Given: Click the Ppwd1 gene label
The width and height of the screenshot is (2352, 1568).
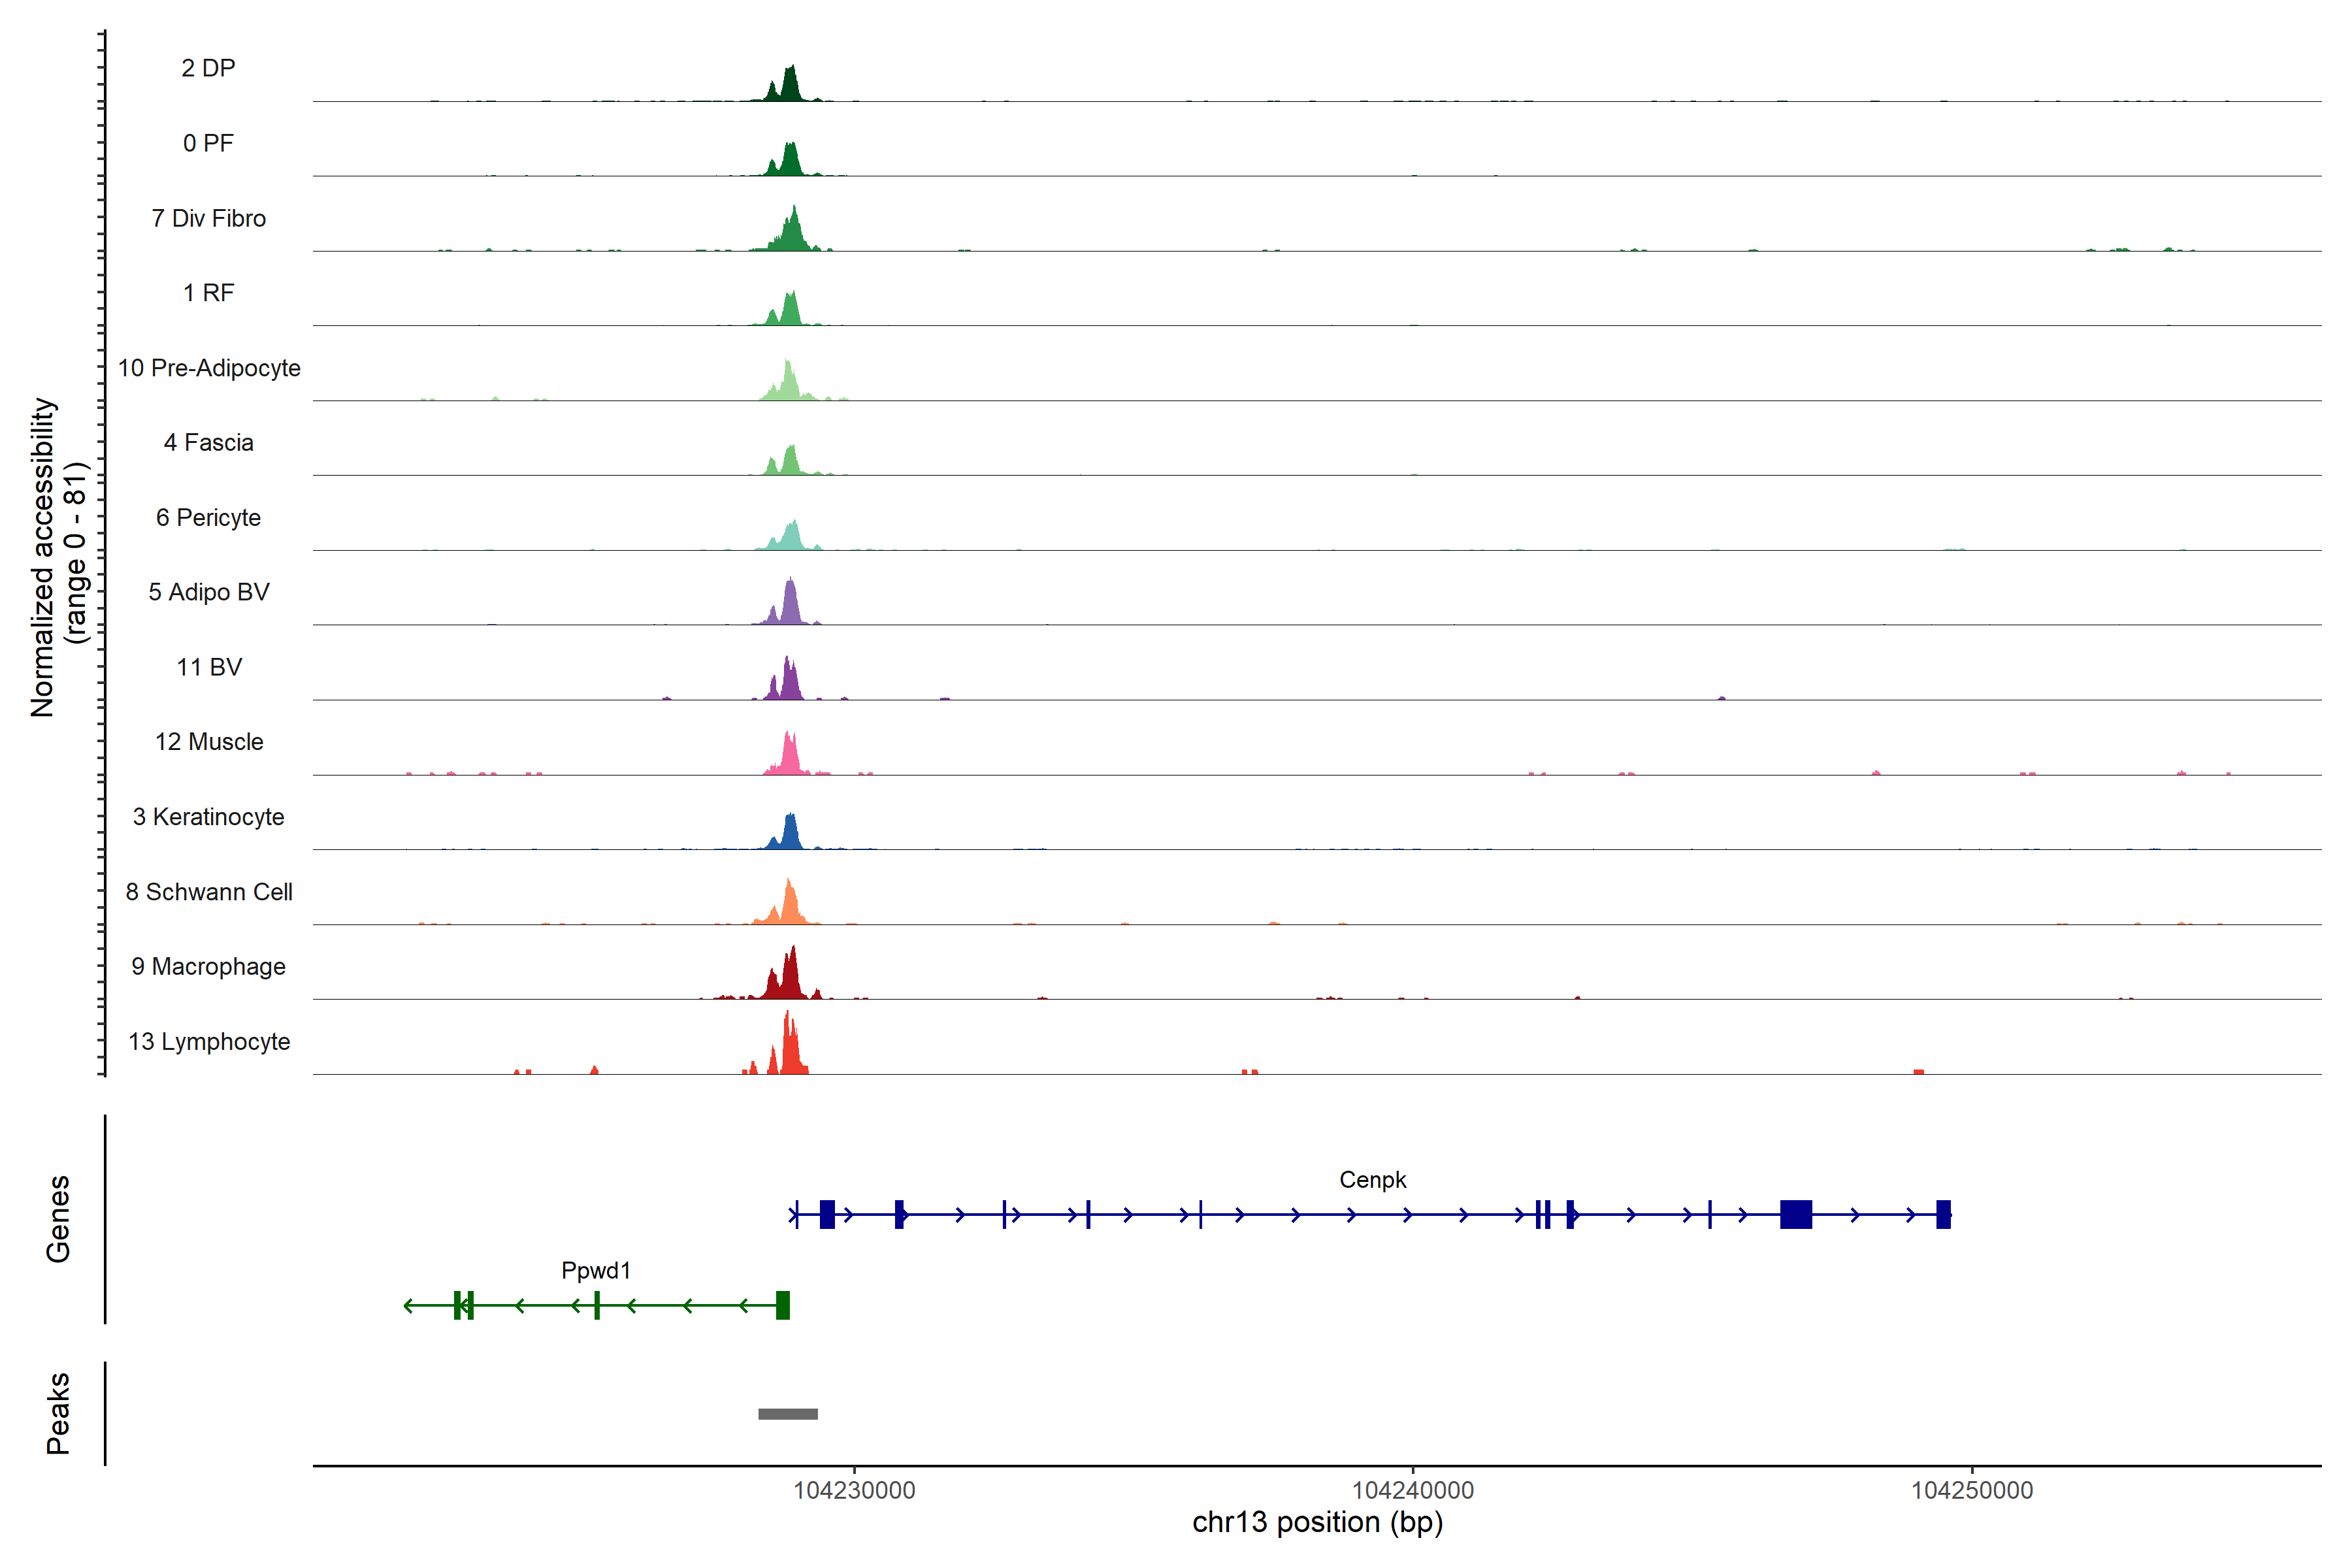Looking at the screenshot, I should coord(596,1270).
